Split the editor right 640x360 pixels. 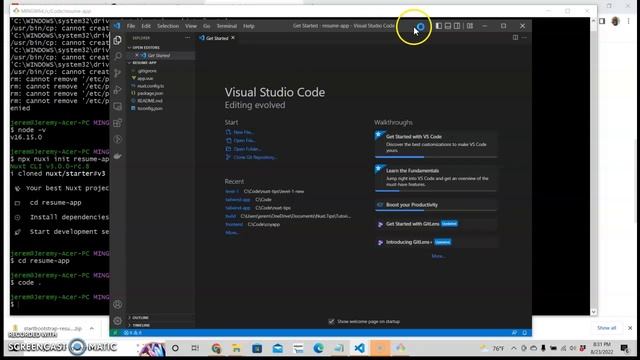tap(516, 38)
